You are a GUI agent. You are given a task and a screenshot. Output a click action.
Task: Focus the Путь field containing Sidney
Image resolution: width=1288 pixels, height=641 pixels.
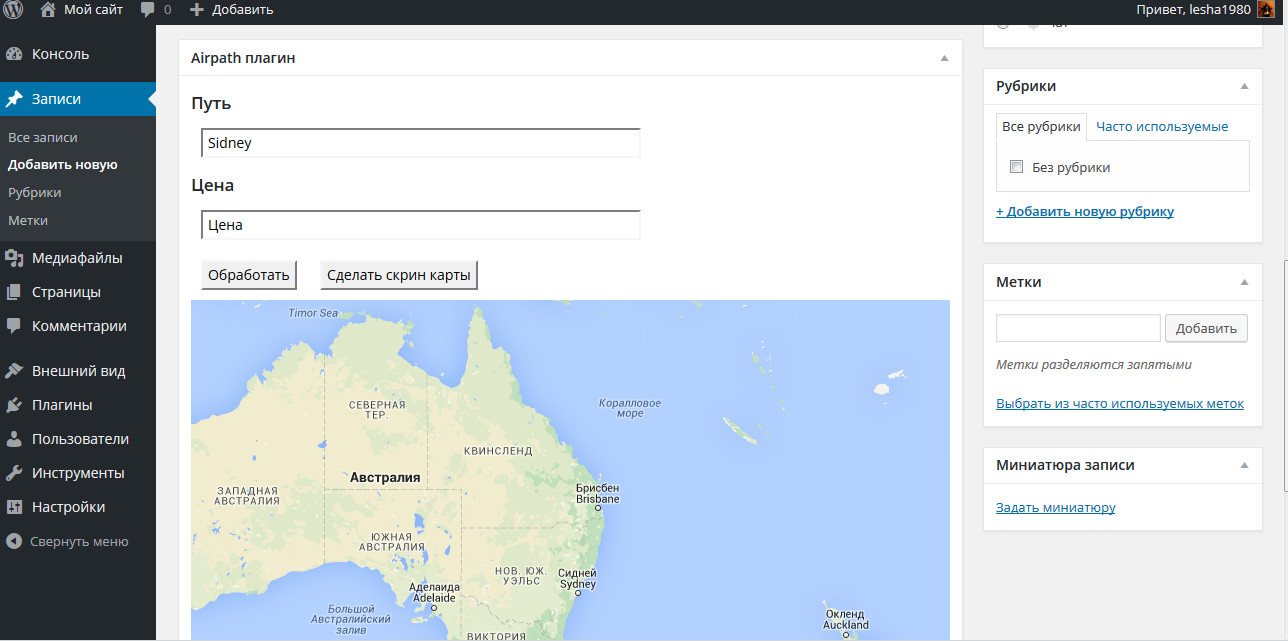(421, 143)
